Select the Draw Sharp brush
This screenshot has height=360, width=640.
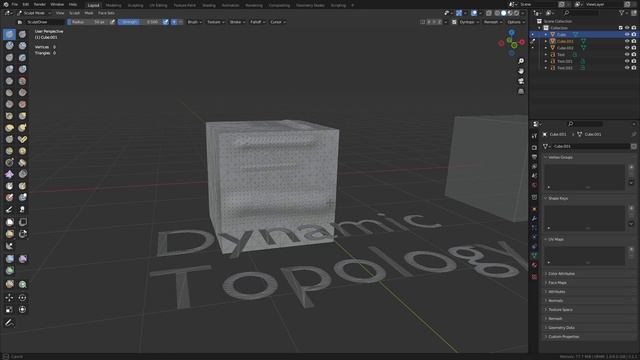coord(22,34)
